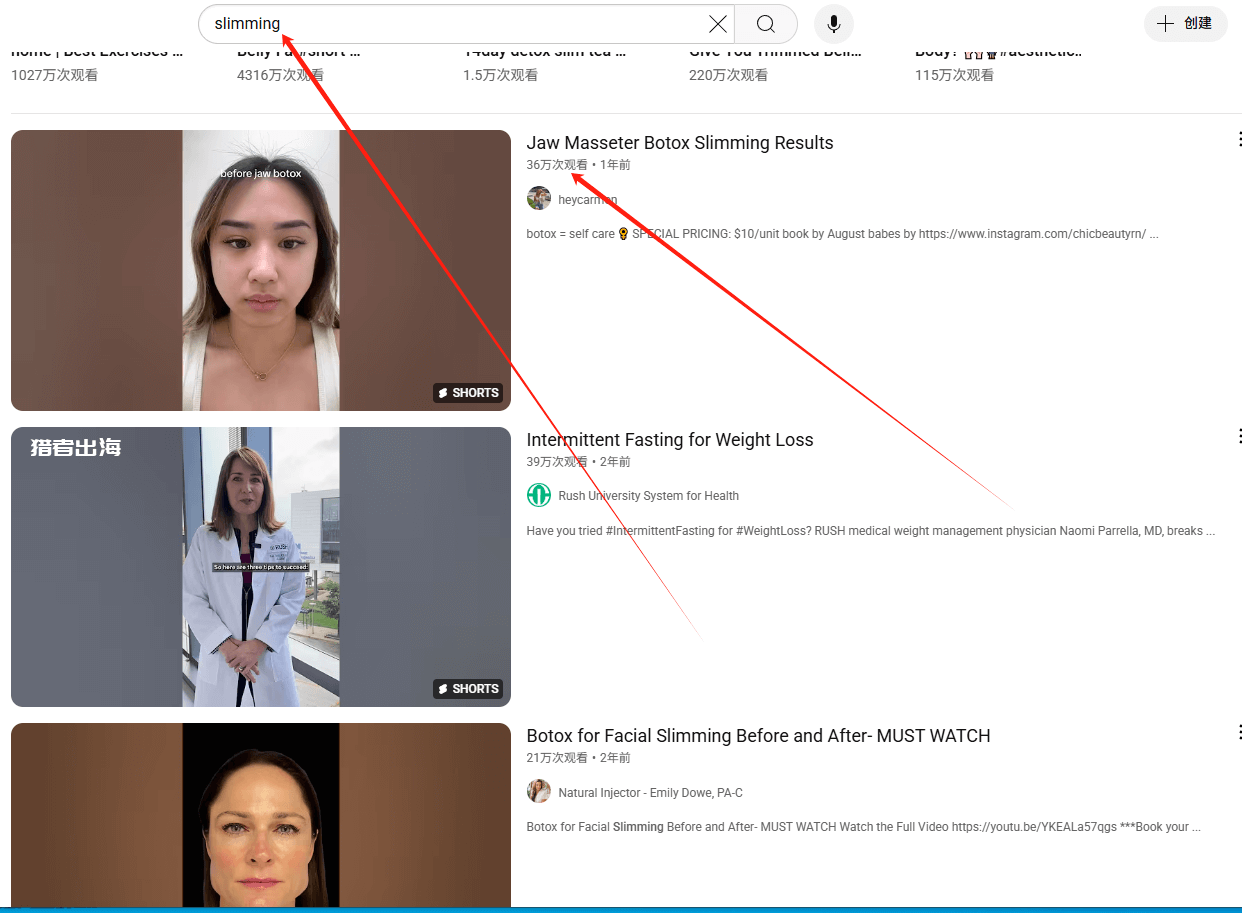1242x913 pixels.
Task: Open the Botox for Facial Slimming thumbnail
Action: tap(261, 815)
